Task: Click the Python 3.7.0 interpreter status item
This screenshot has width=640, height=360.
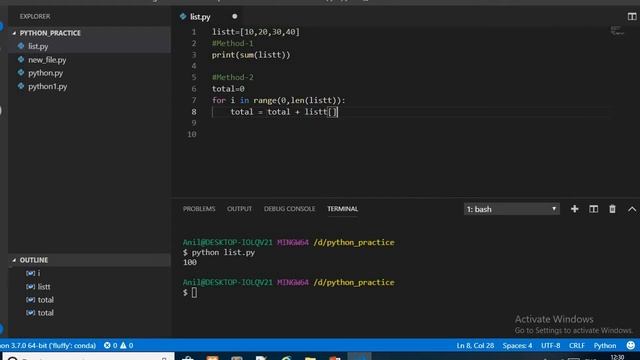Action: coord(48,345)
